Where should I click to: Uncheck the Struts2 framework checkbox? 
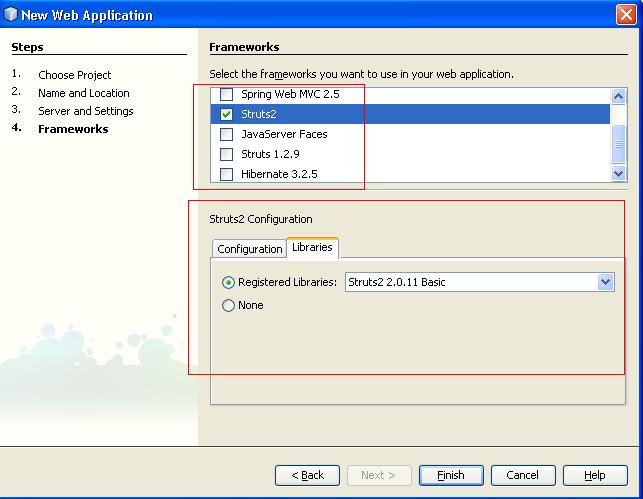226,114
